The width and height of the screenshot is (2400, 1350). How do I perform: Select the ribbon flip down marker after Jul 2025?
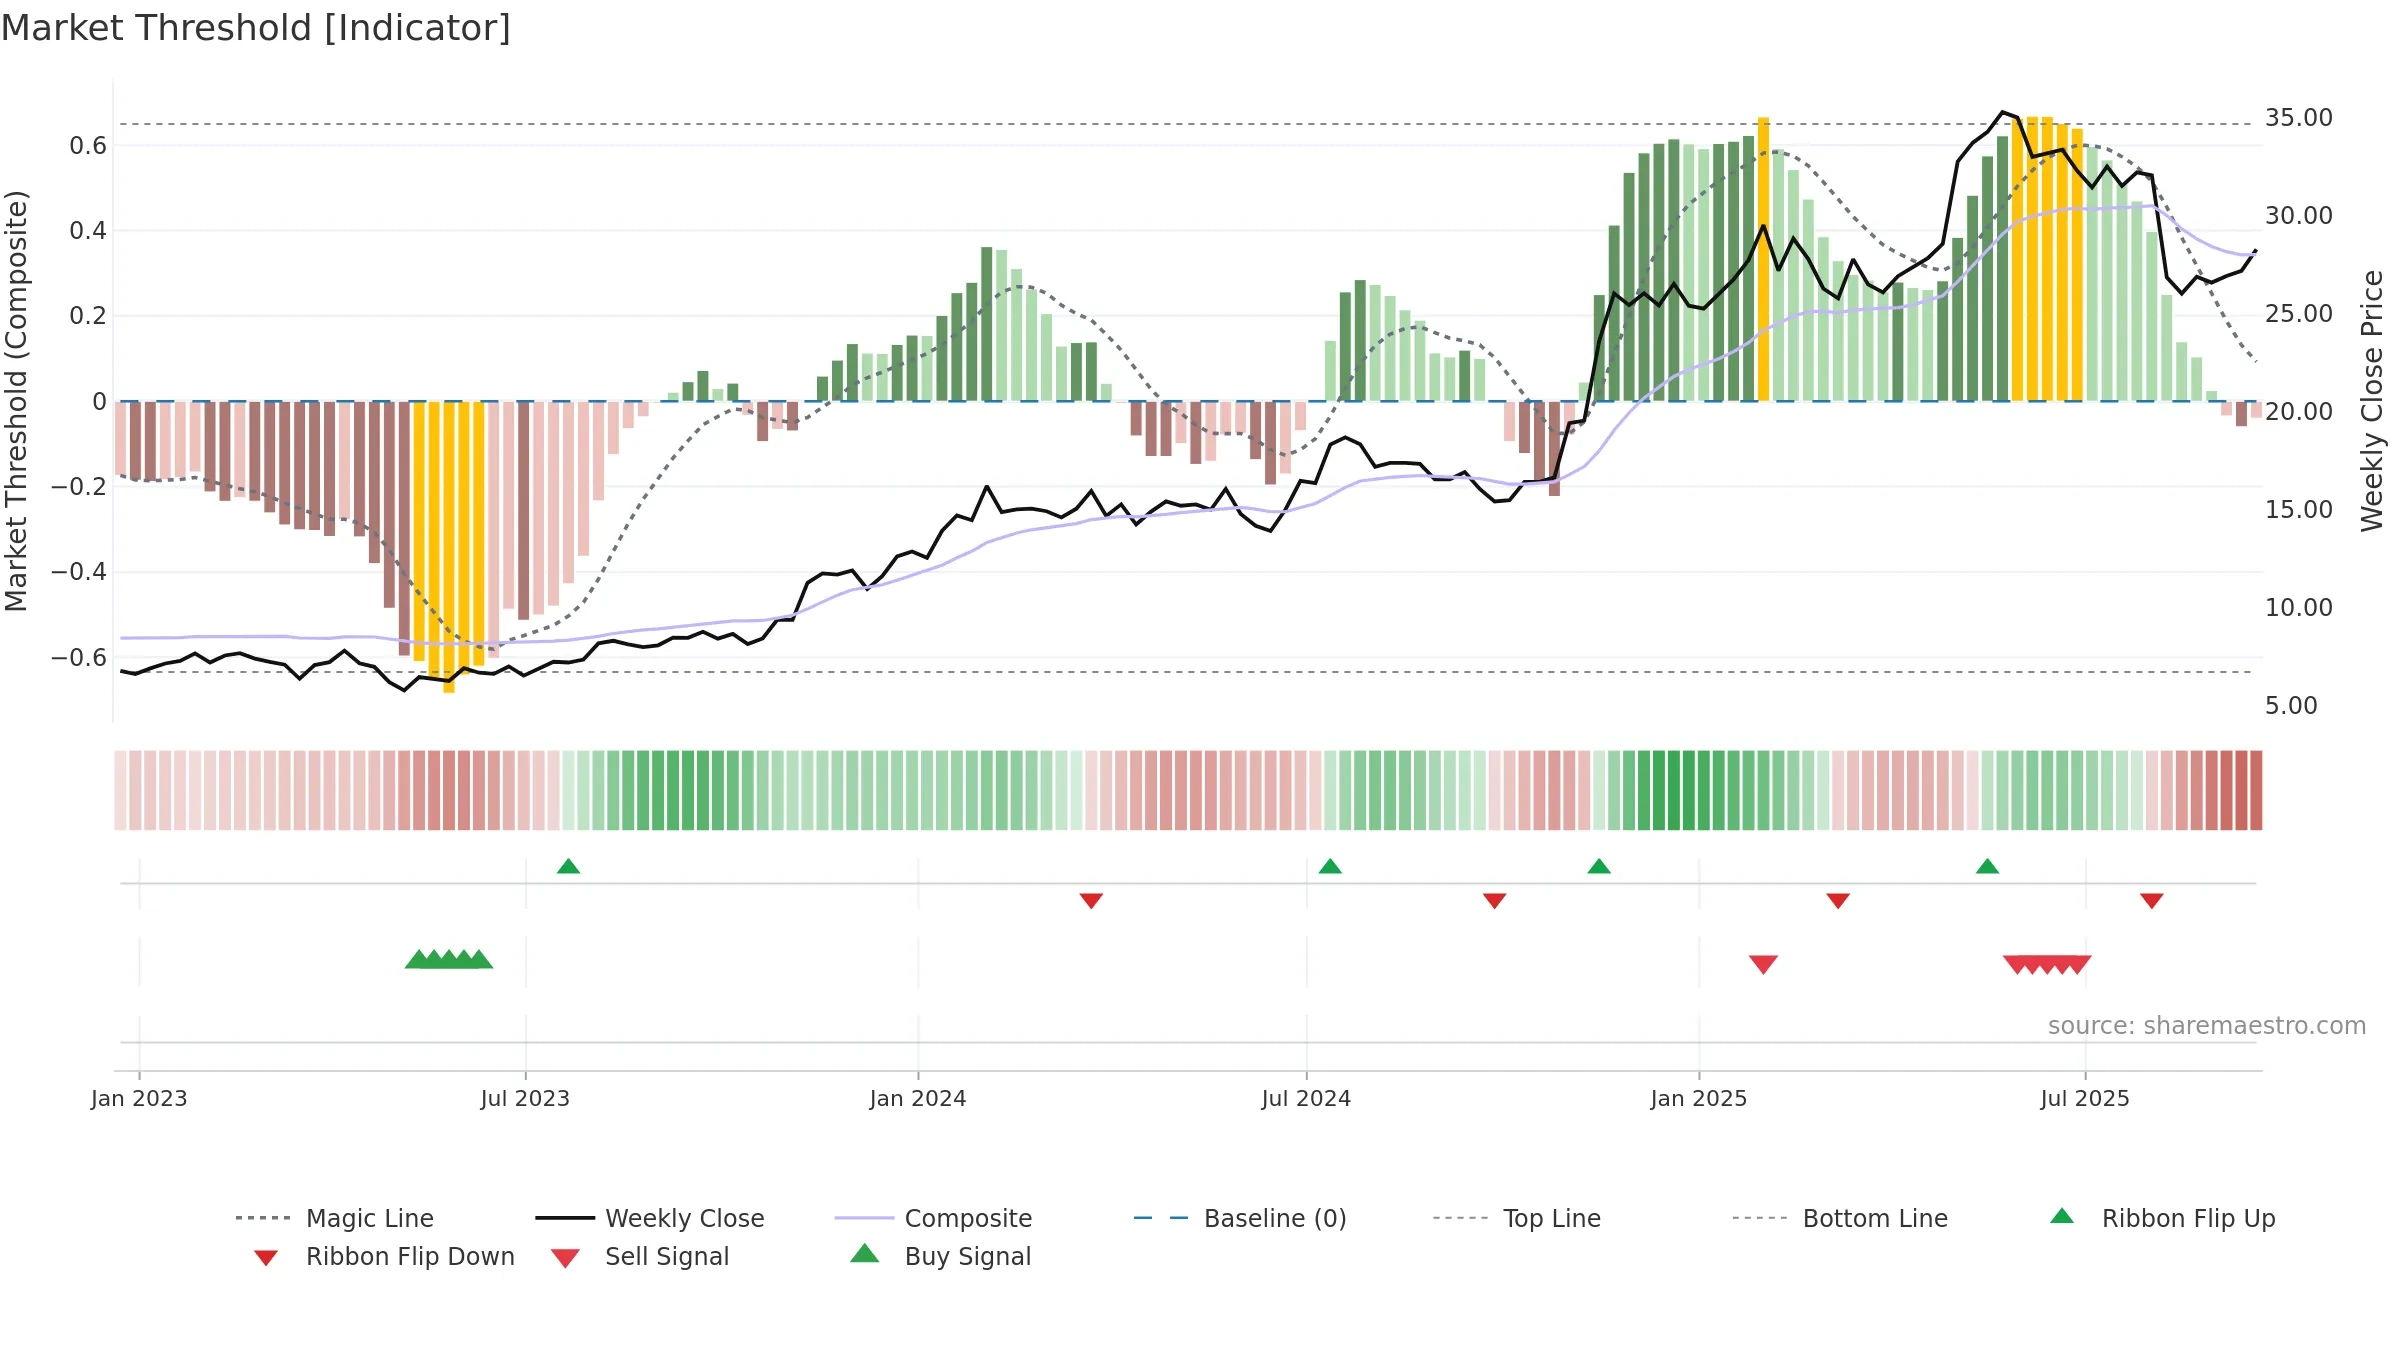coord(2152,901)
